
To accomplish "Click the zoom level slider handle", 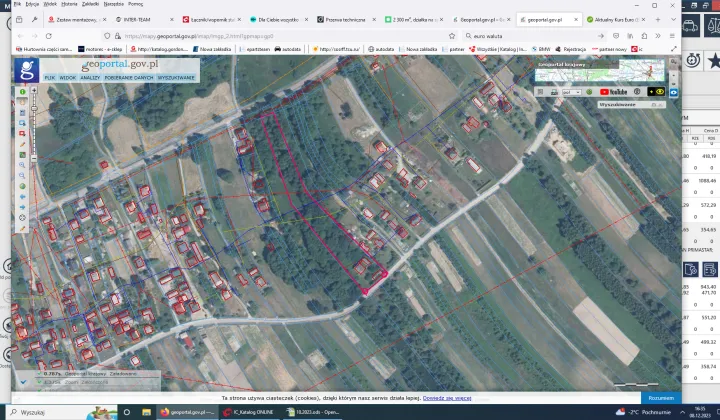I will 34,109.
